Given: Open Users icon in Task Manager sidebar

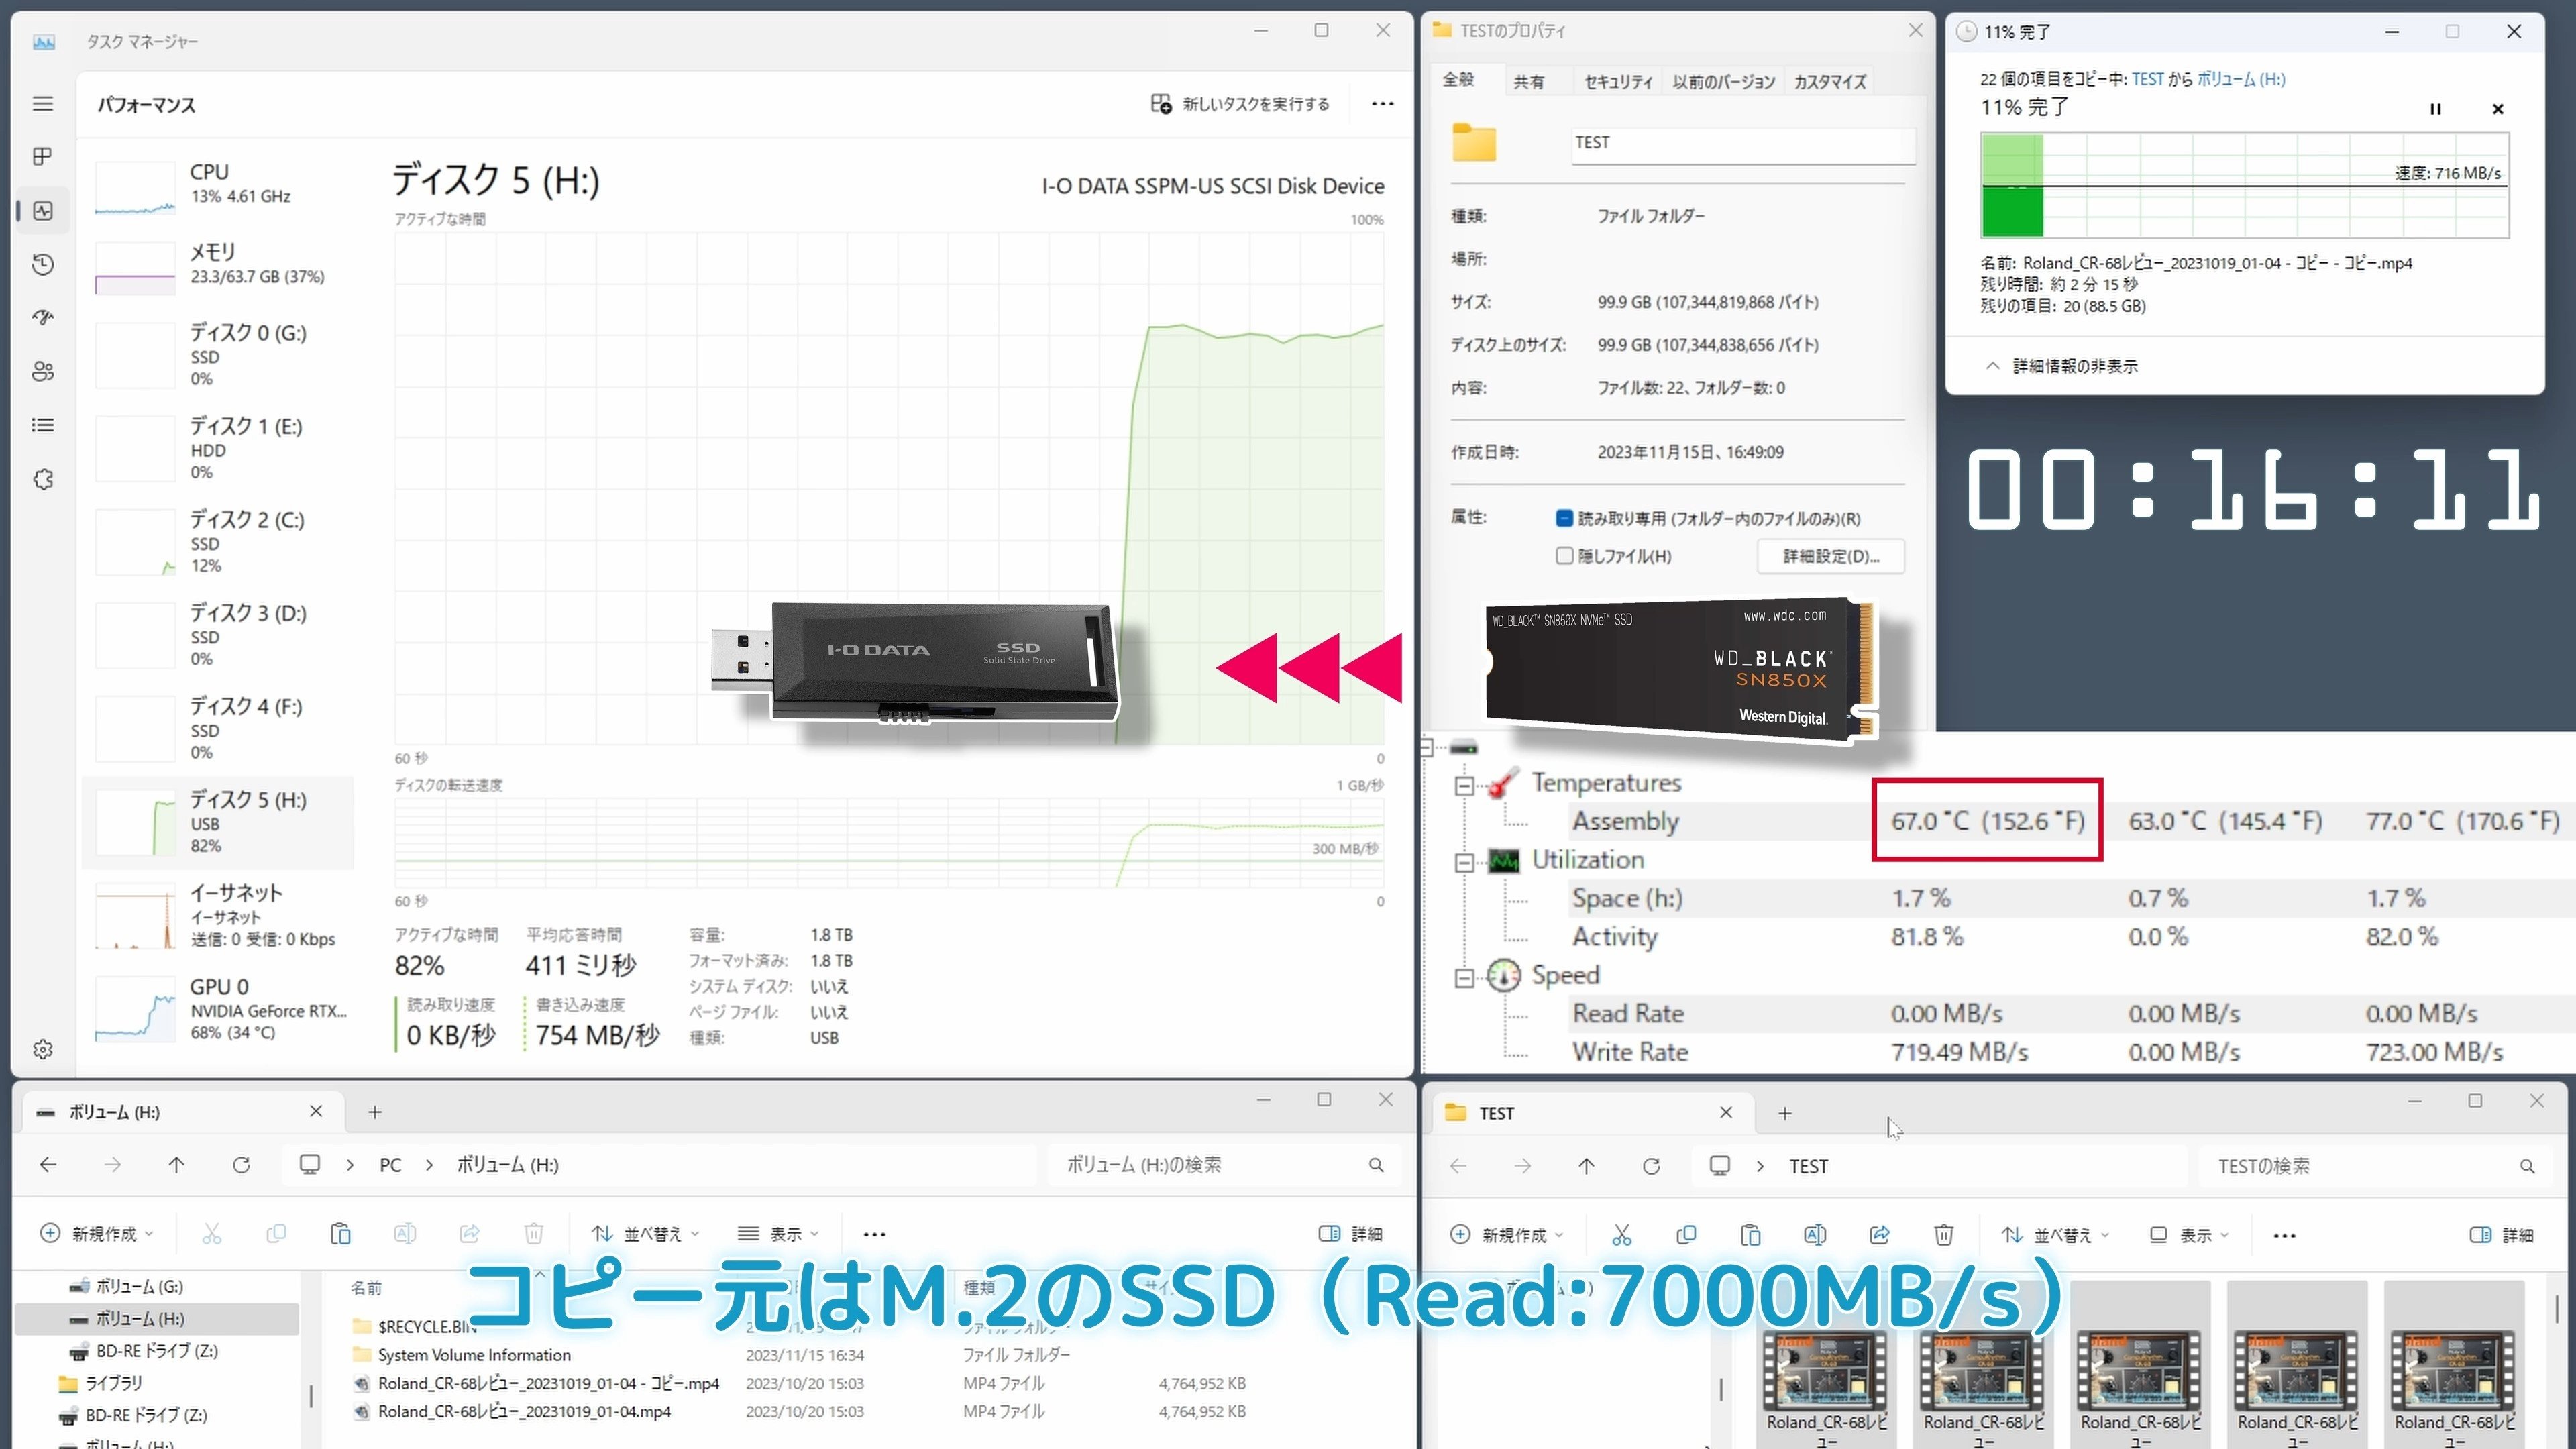Looking at the screenshot, I should [x=42, y=372].
